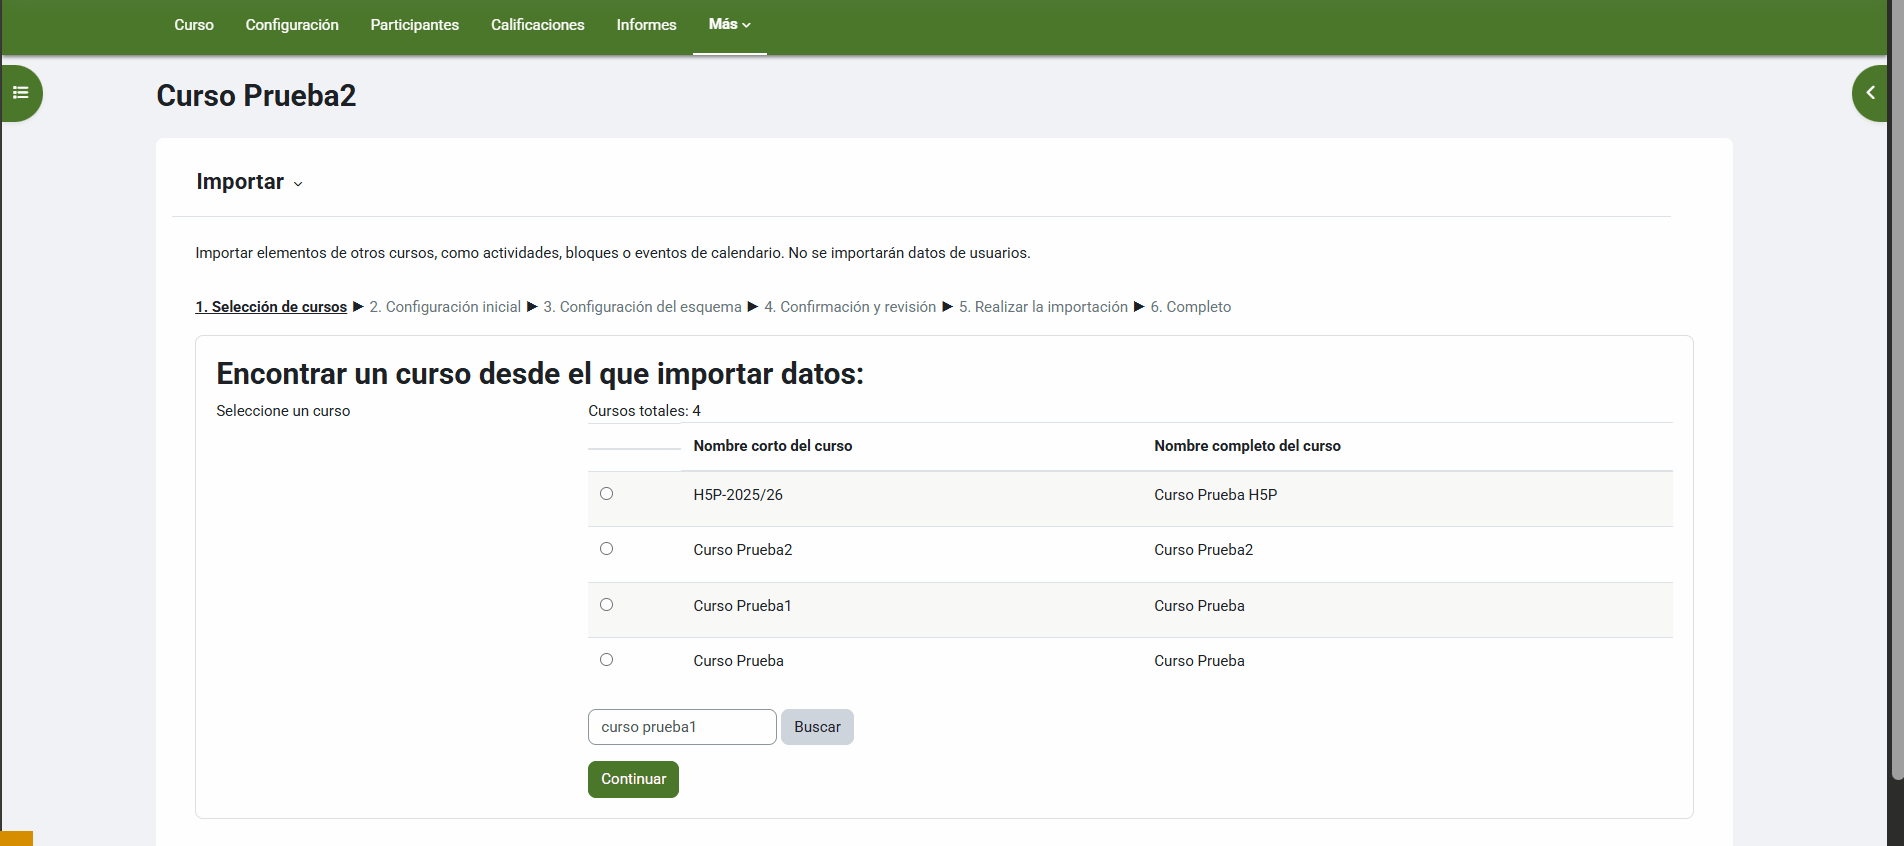Open the block drawer chevron icon
Screen dimensions: 1904x846
(x=1869, y=93)
